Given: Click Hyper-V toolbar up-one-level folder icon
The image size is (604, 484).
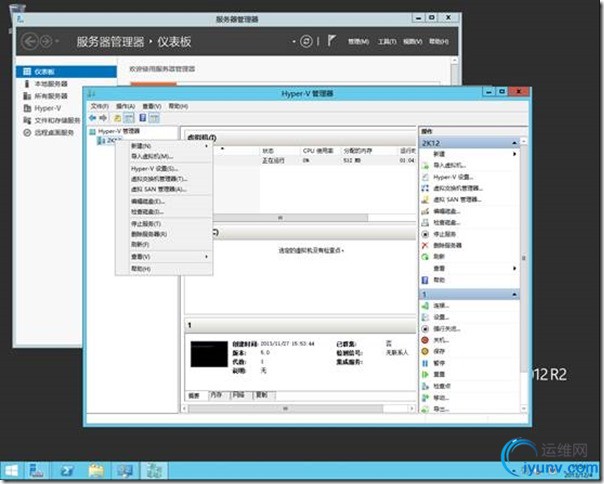Looking at the screenshot, I should tap(117, 118).
